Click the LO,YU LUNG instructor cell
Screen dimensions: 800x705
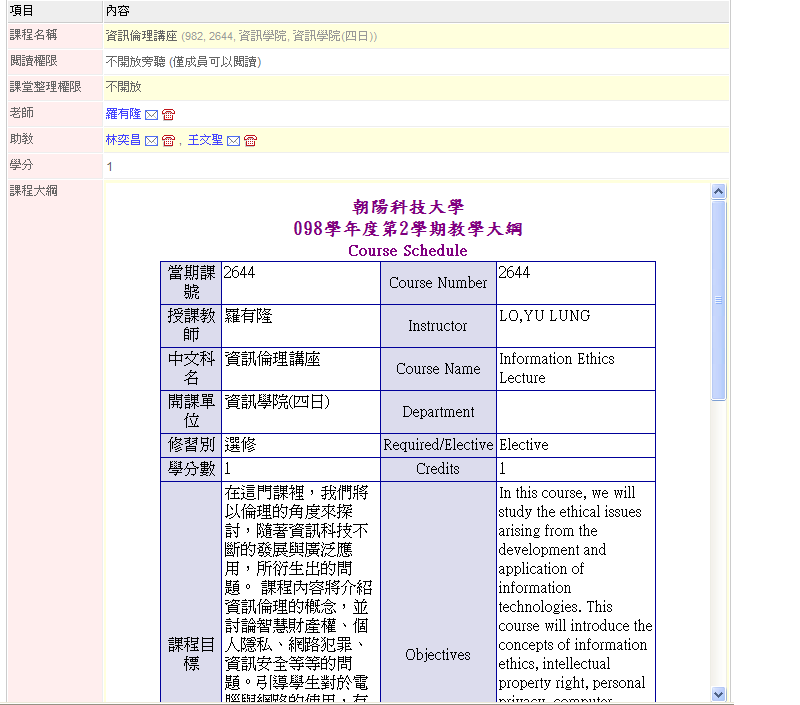tap(545, 316)
